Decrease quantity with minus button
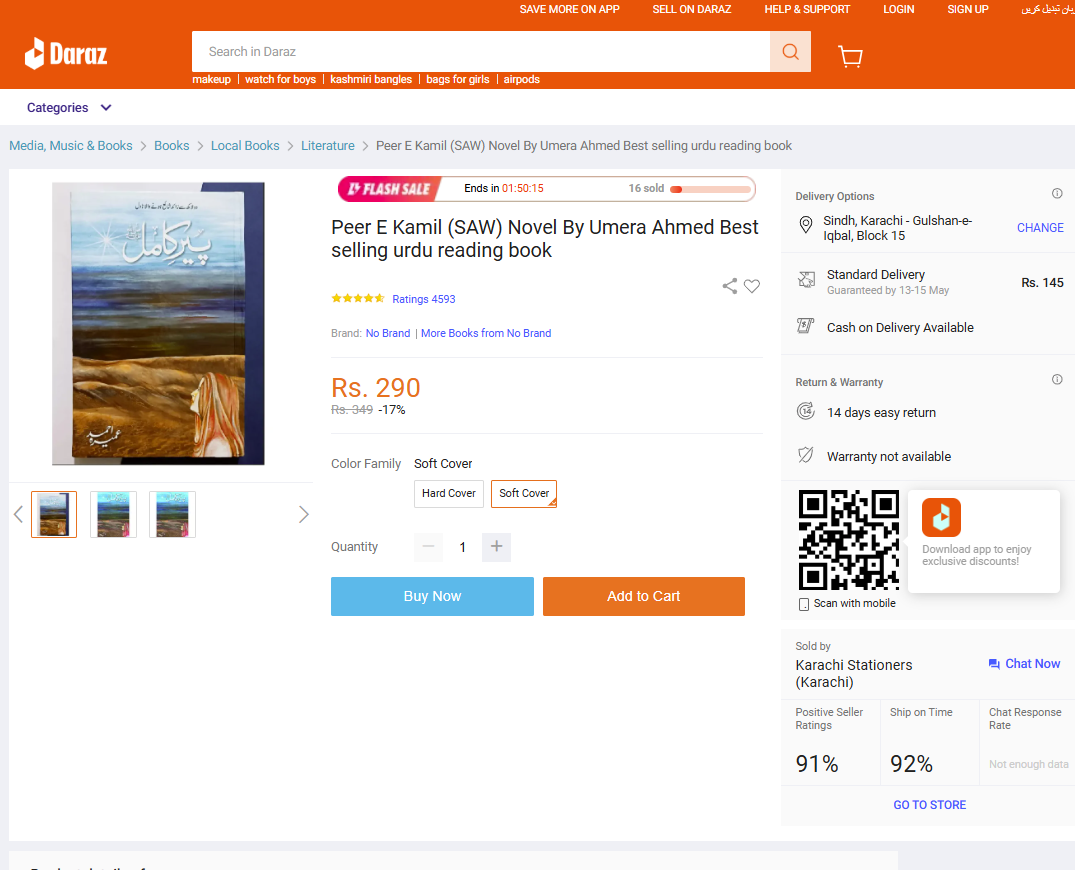1075x870 pixels. point(428,546)
